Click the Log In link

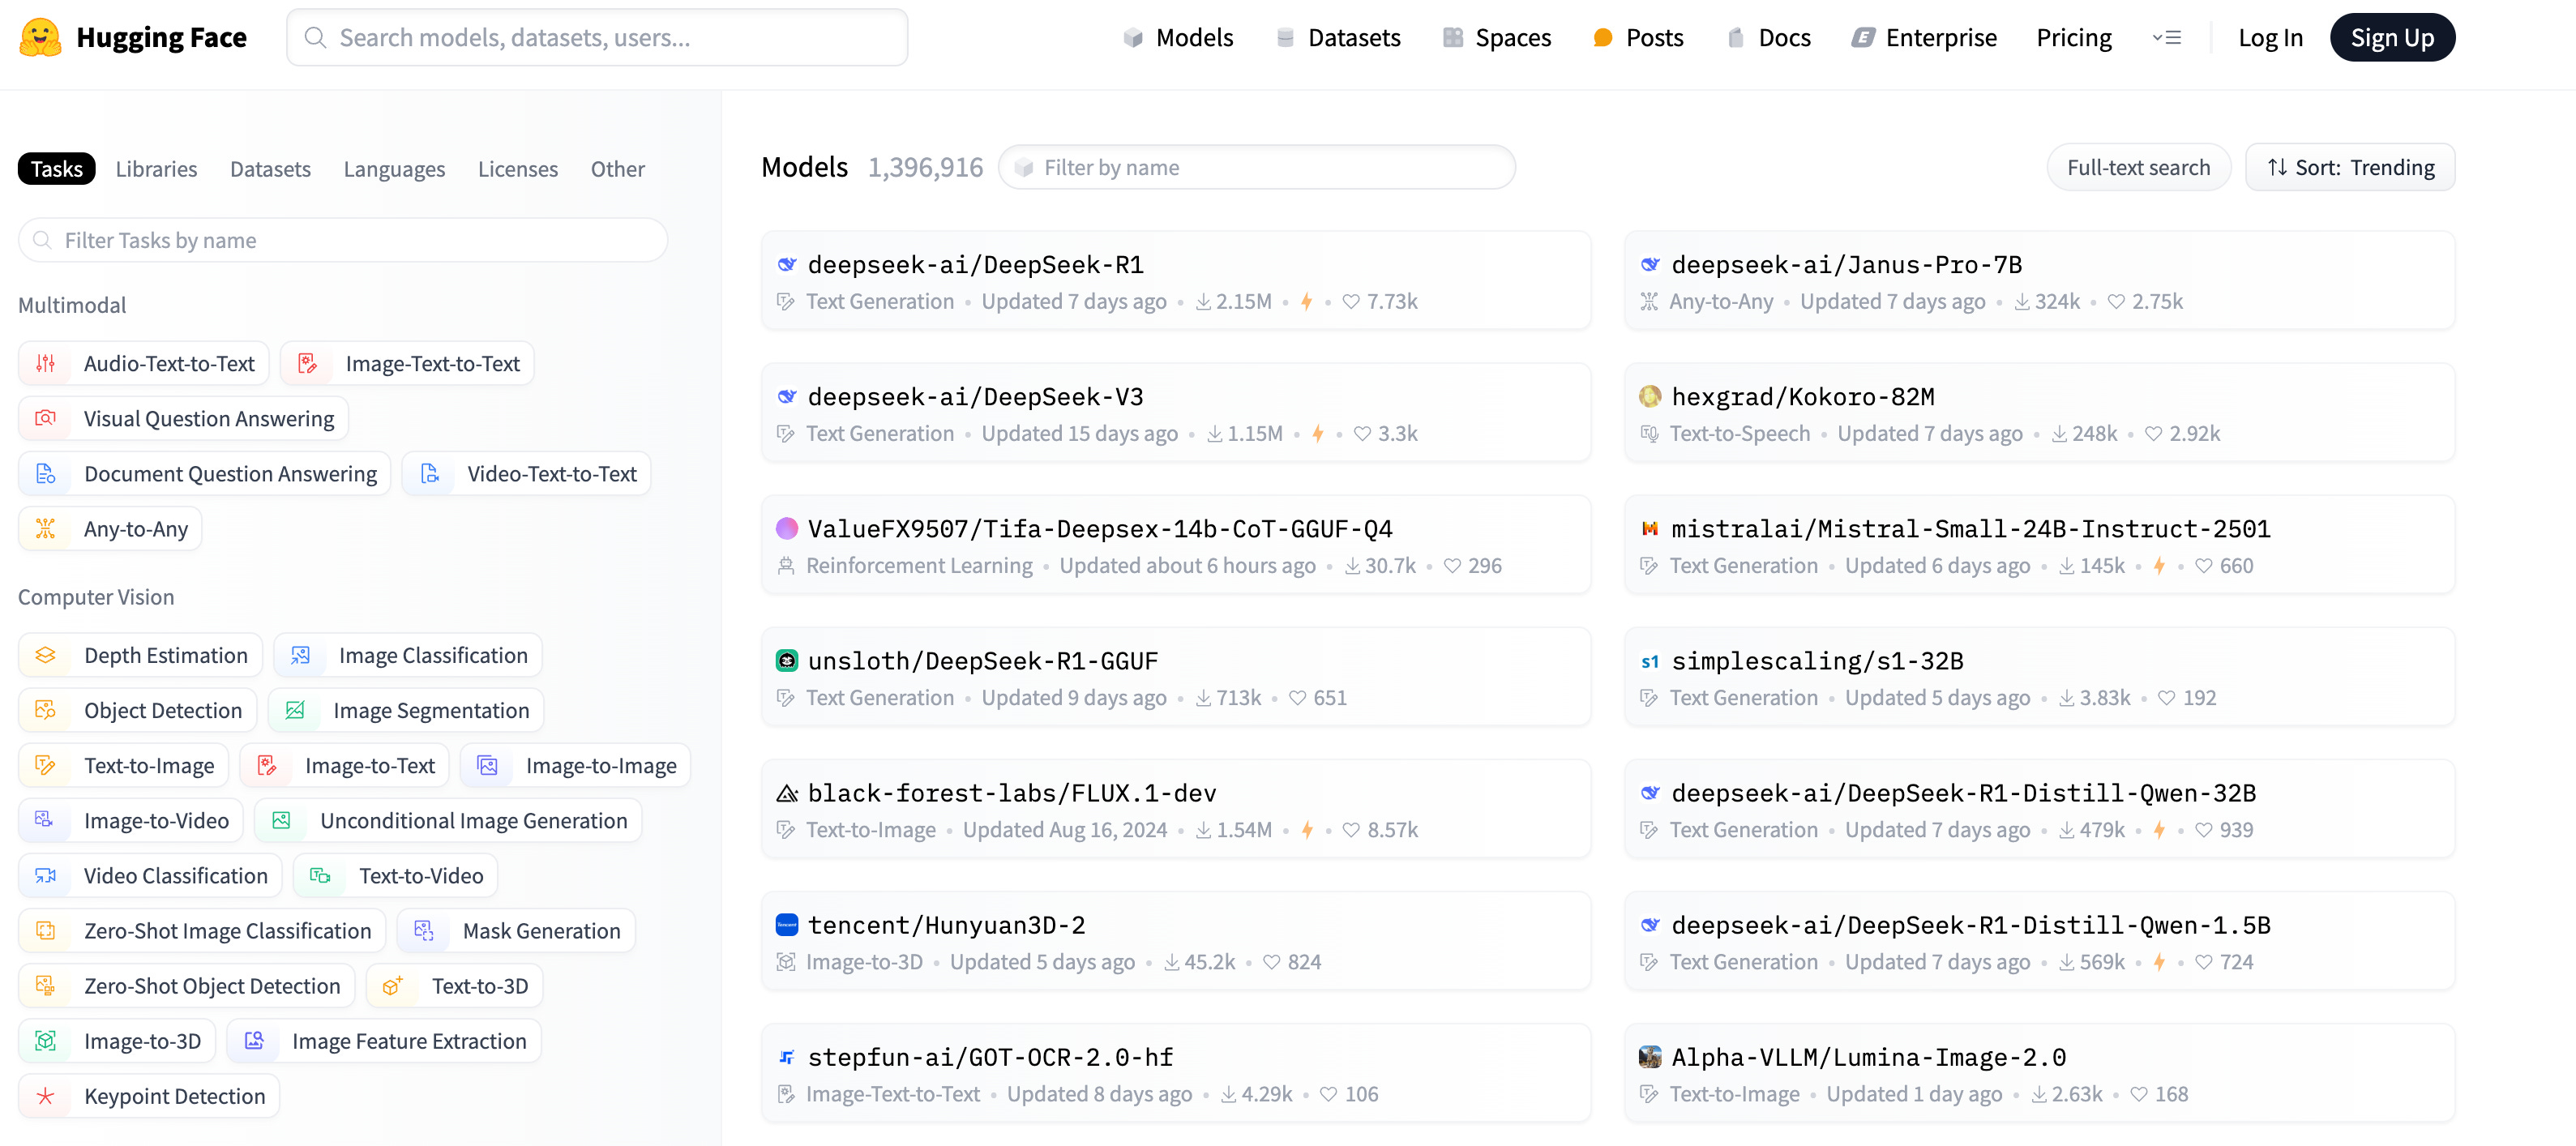(x=2270, y=38)
